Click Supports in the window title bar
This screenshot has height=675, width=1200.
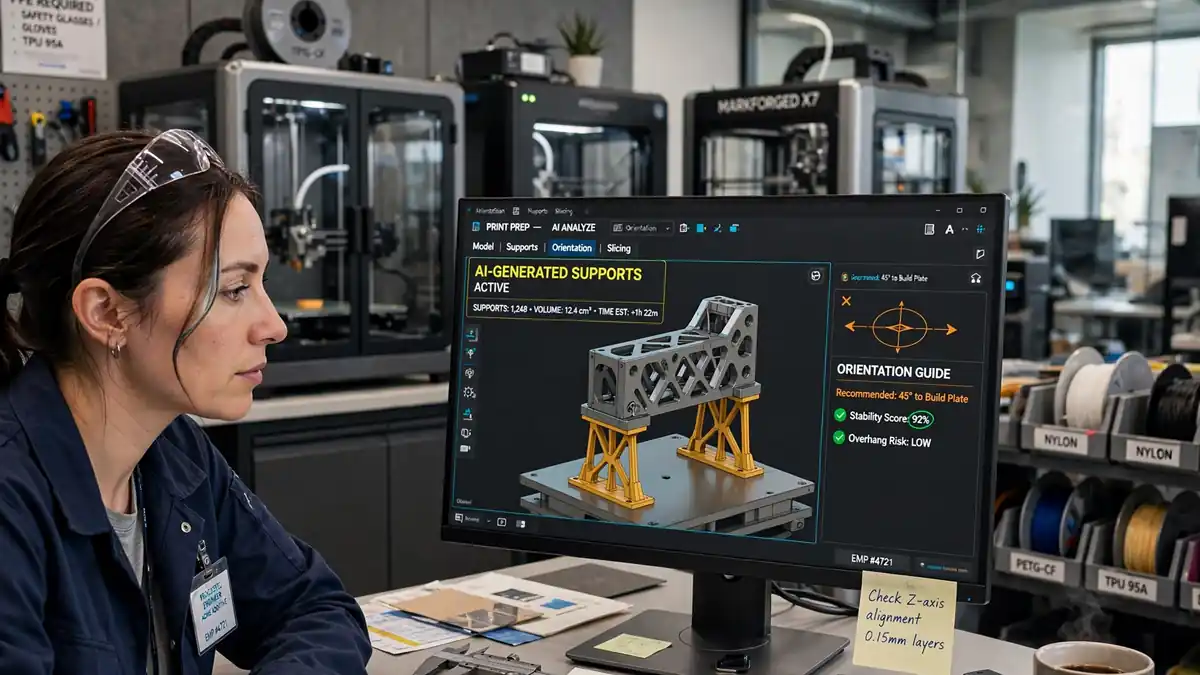click(537, 211)
